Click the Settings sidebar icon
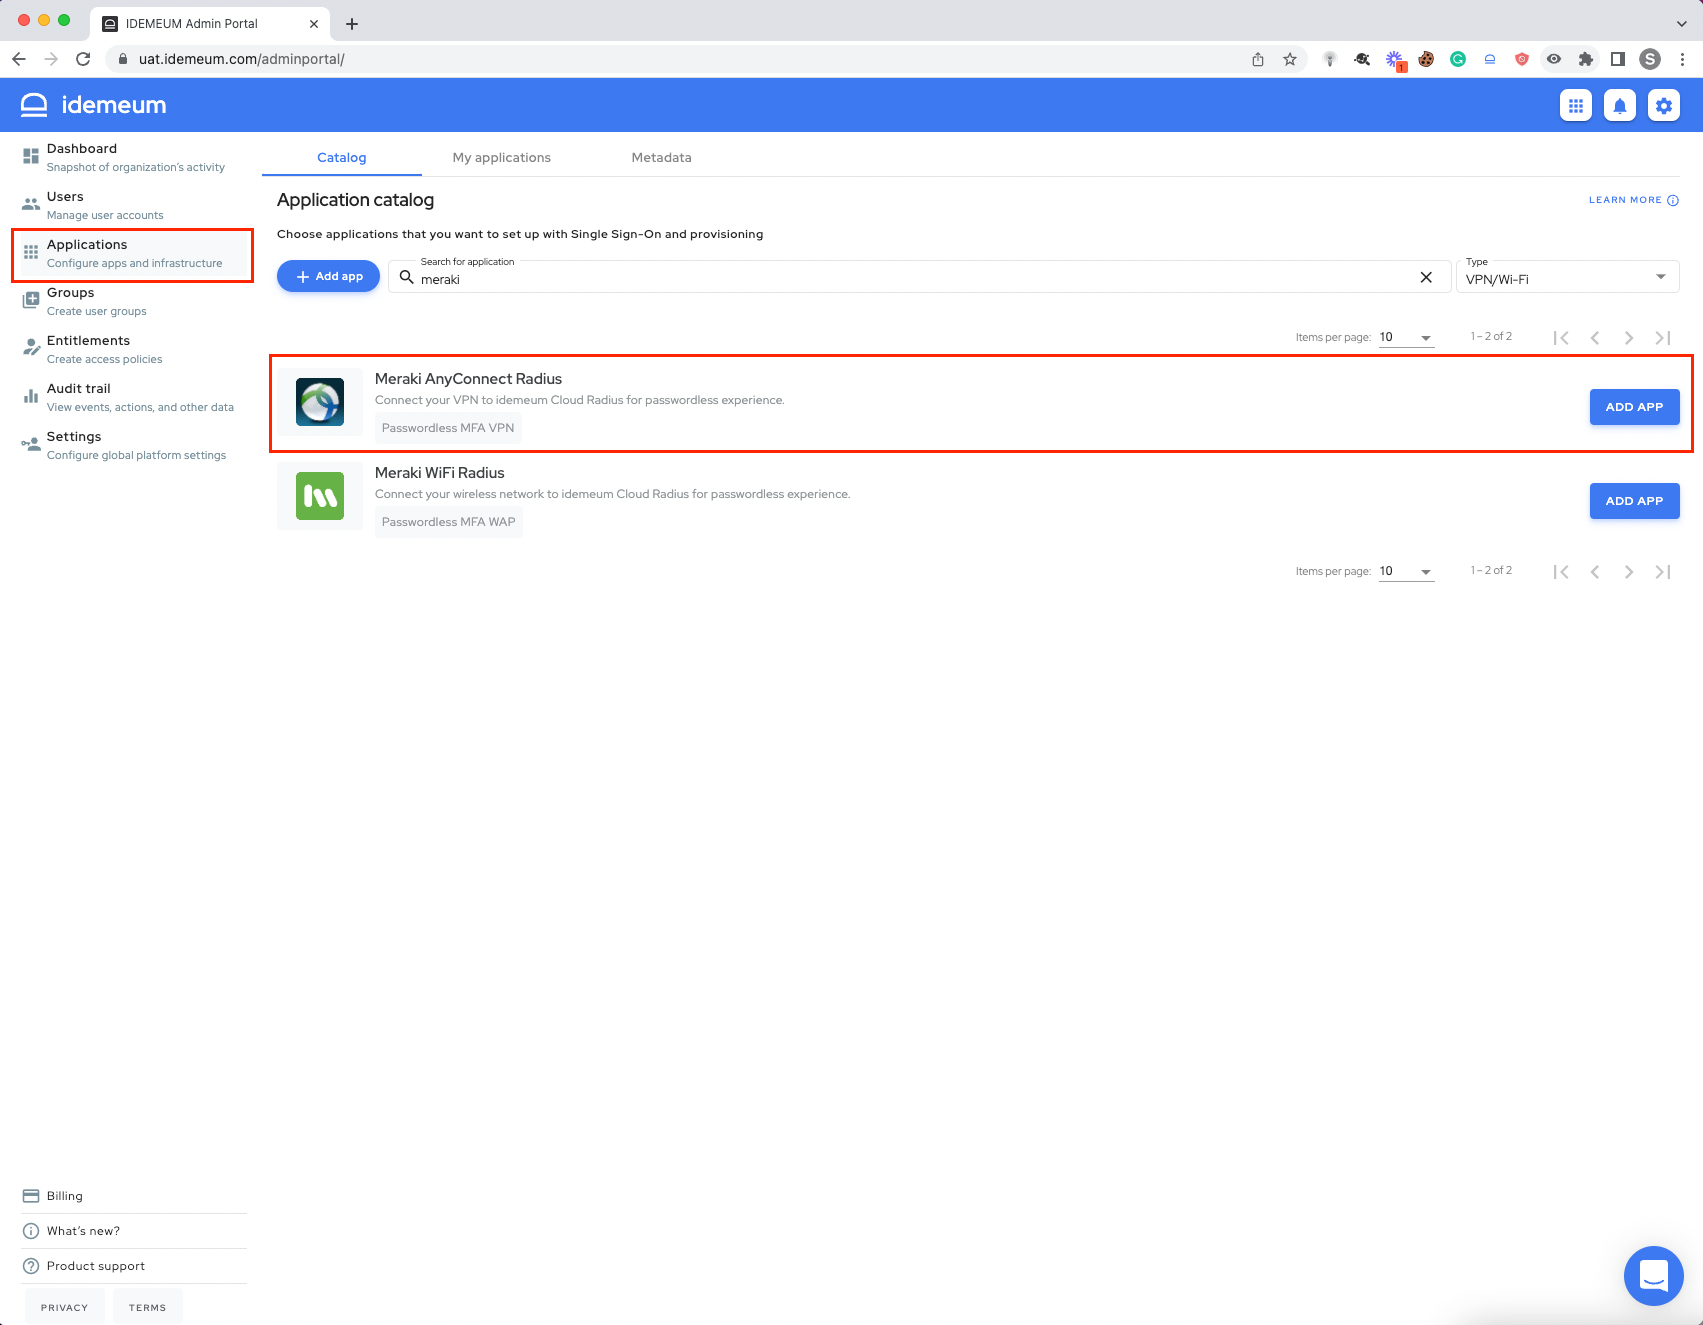Viewport: 1703px width, 1325px height. tap(31, 444)
